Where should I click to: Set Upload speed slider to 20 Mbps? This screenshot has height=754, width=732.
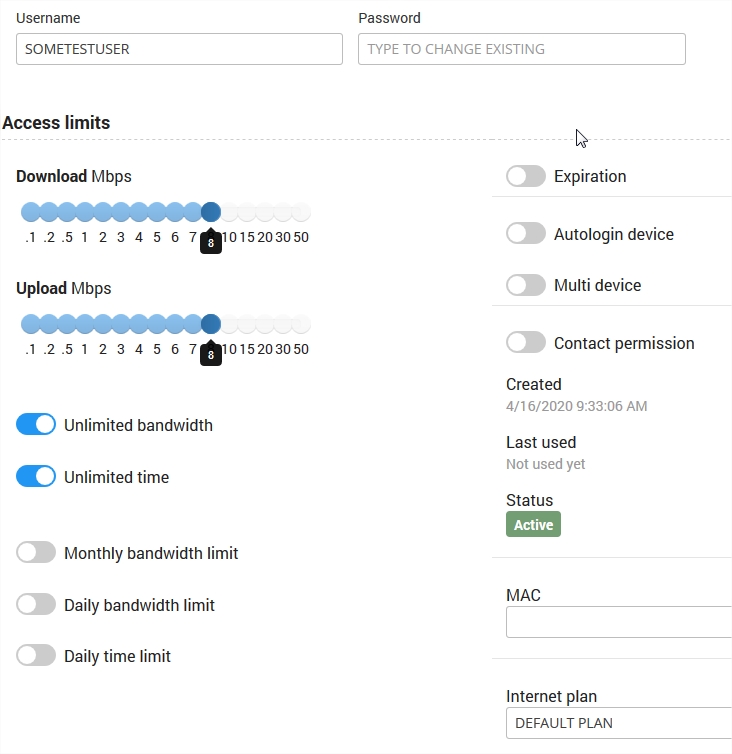pos(265,324)
